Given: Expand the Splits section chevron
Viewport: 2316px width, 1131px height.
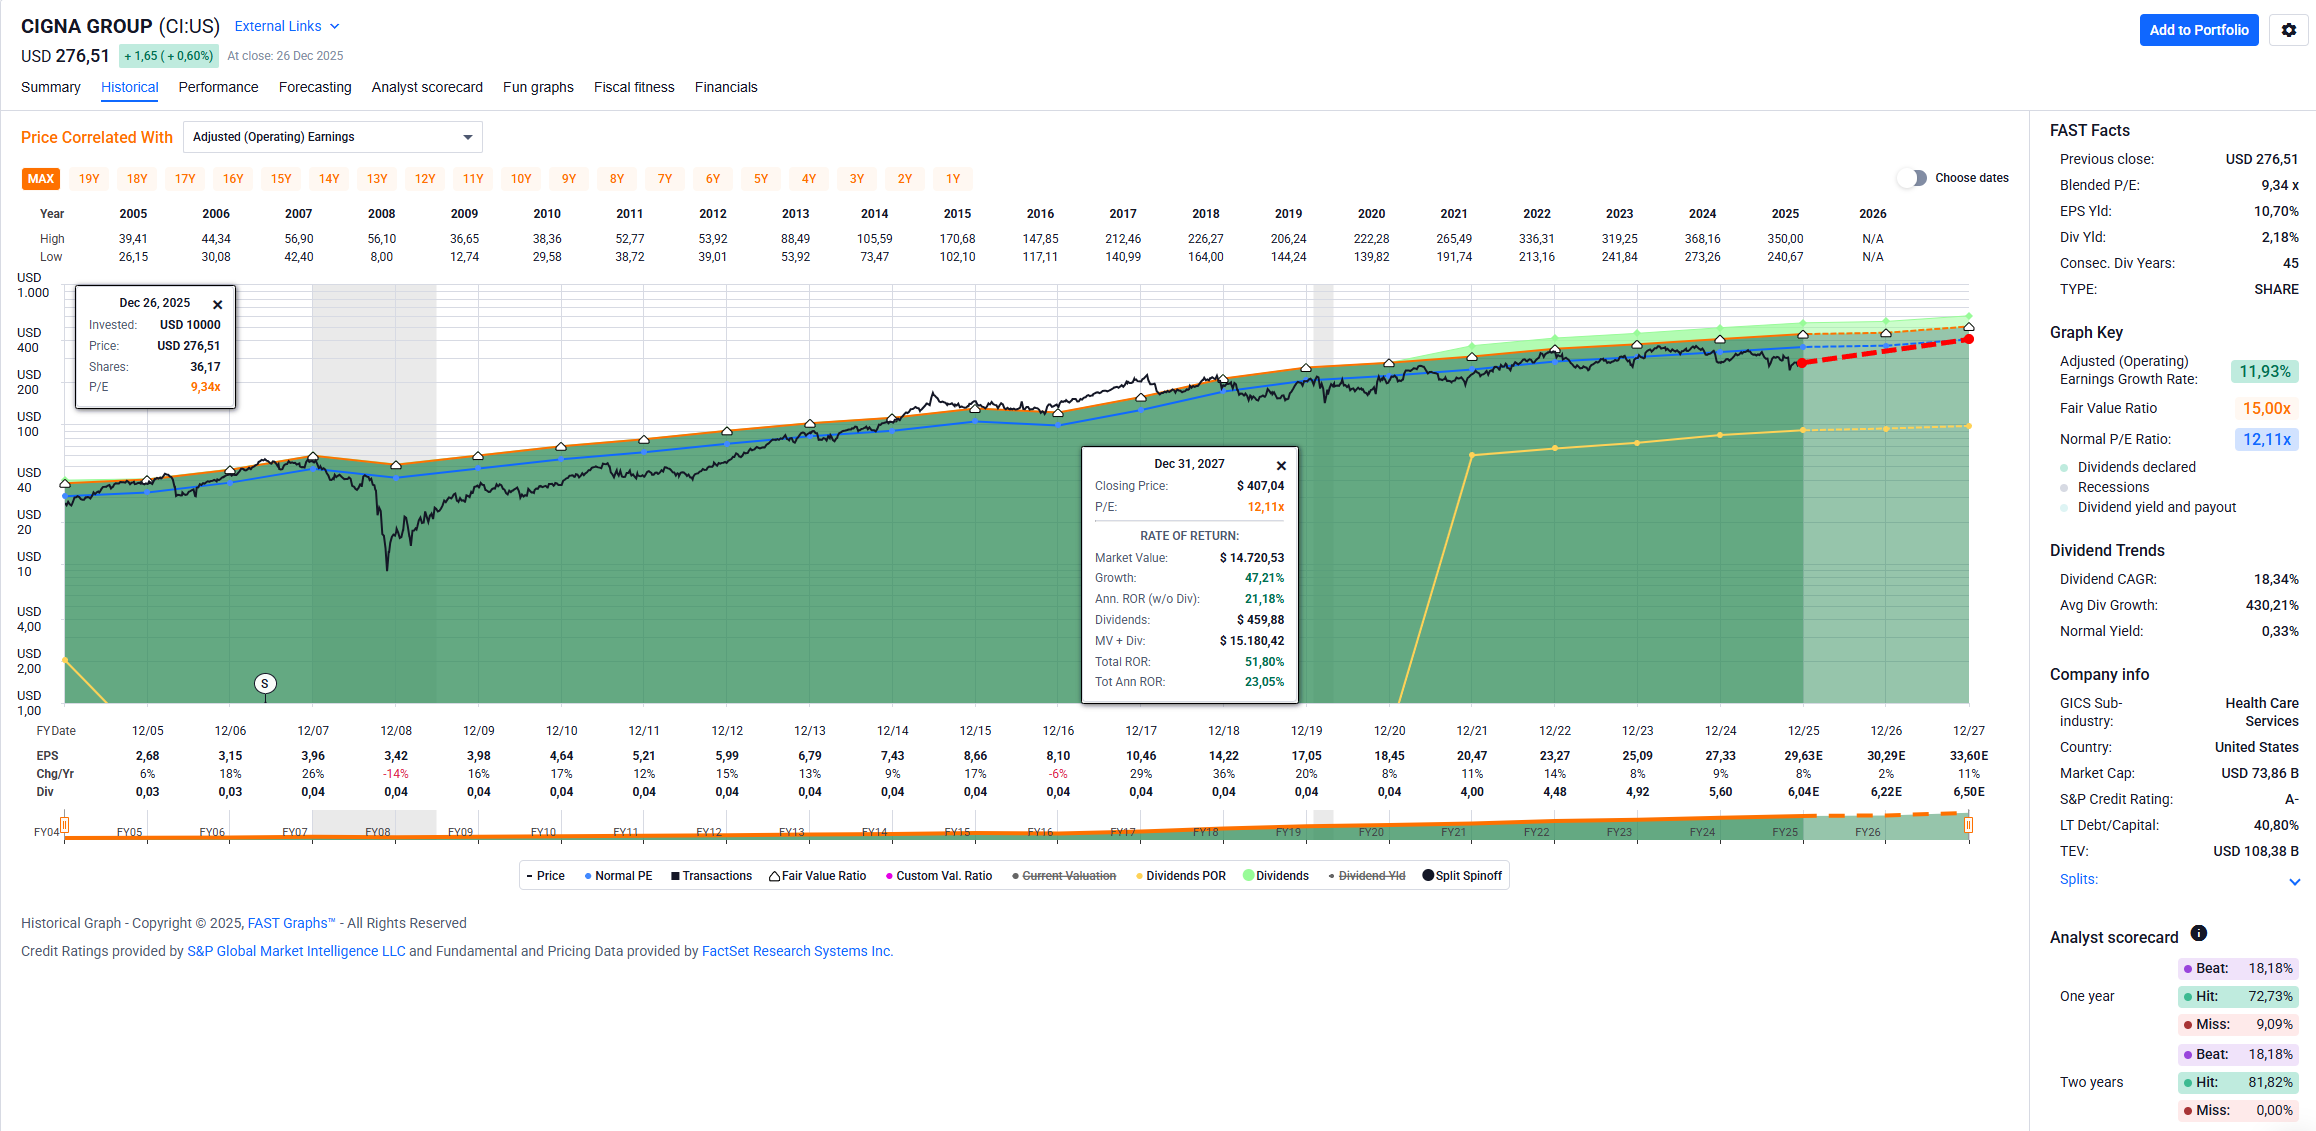Looking at the screenshot, I should [x=2294, y=881].
